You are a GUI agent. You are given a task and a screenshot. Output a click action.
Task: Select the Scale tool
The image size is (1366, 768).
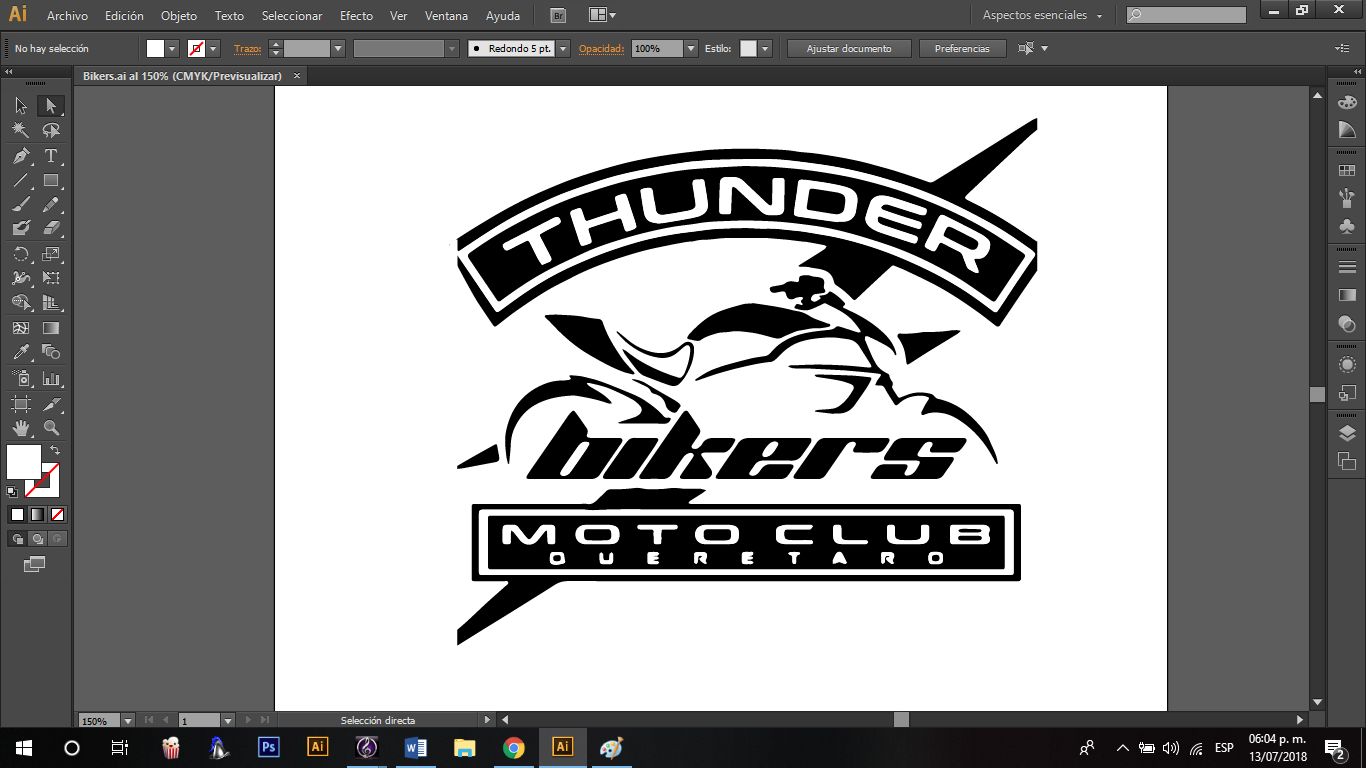(51, 254)
